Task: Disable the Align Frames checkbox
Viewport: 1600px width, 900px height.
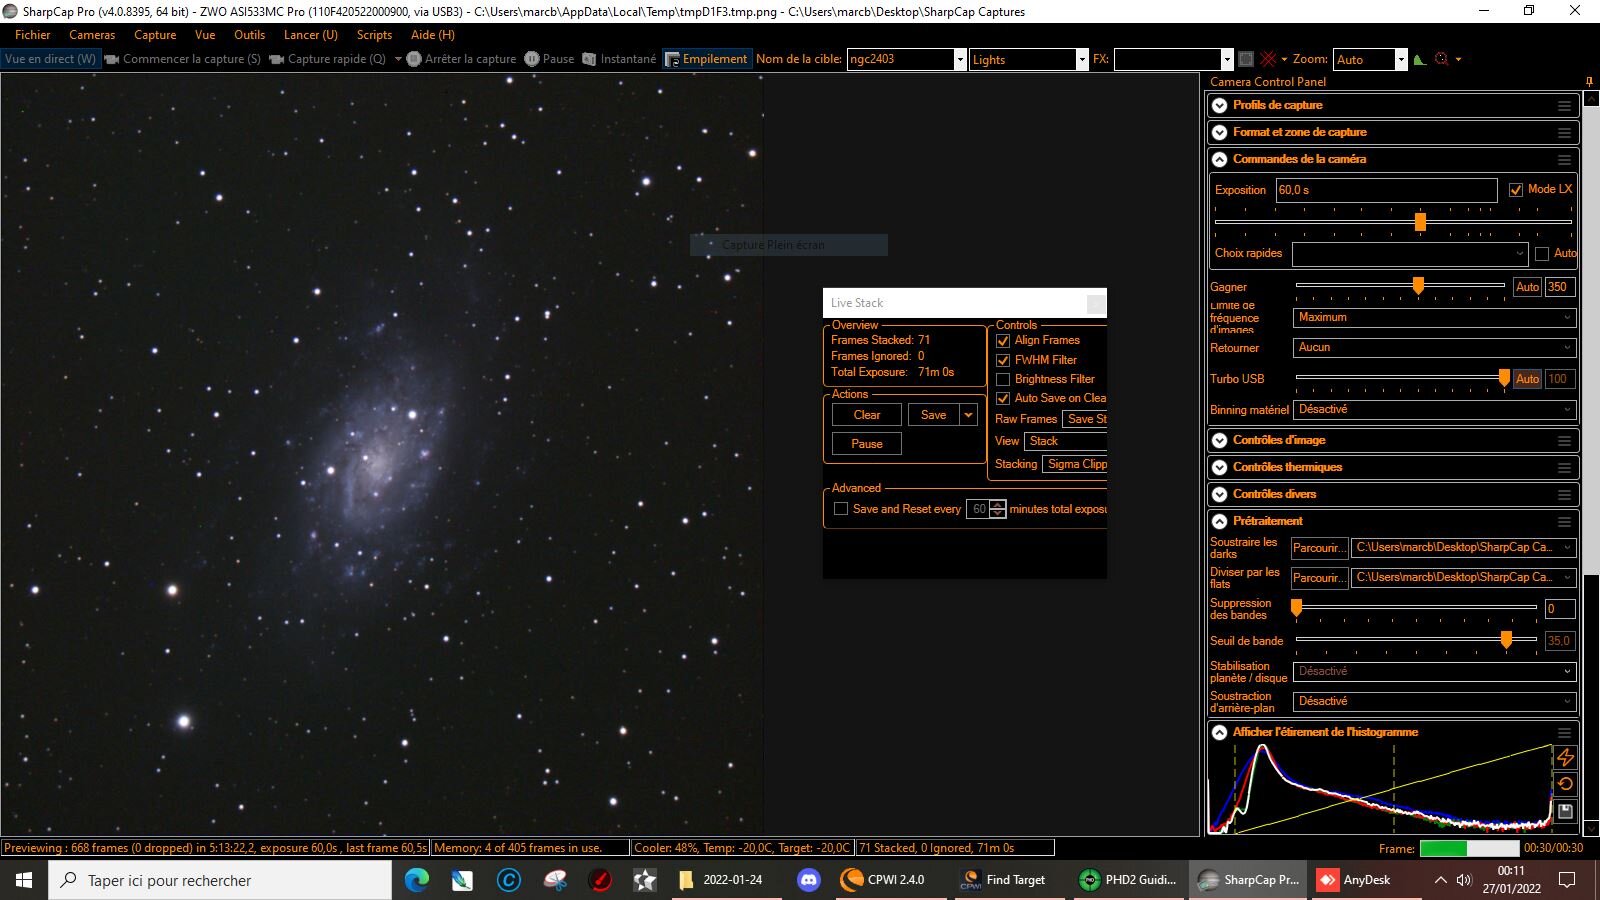Action: point(1003,341)
